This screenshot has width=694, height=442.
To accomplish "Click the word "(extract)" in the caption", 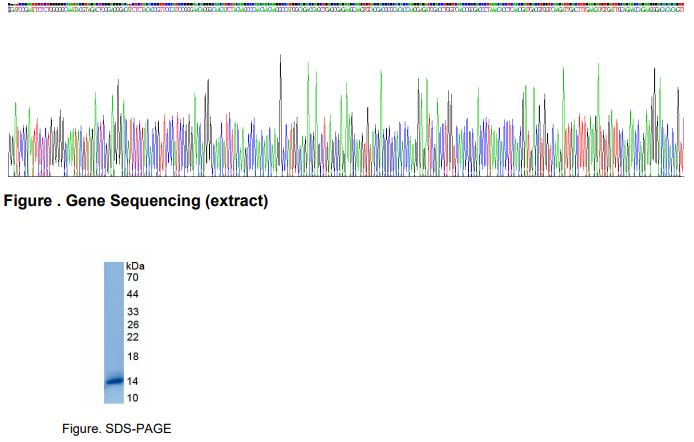I will [236, 201].
